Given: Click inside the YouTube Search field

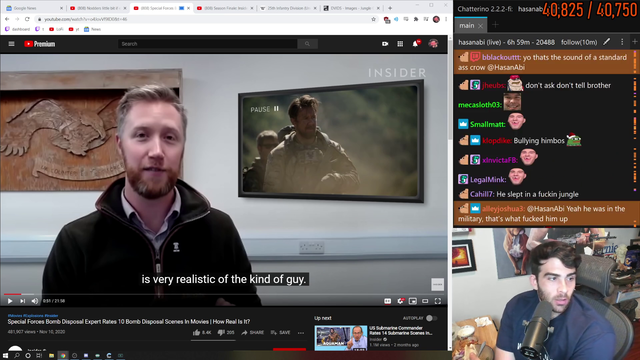Looking at the screenshot, I should [x=207, y=44].
